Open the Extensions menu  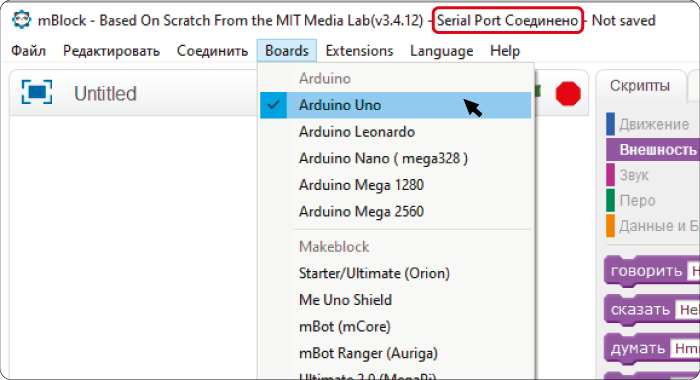tap(359, 51)
